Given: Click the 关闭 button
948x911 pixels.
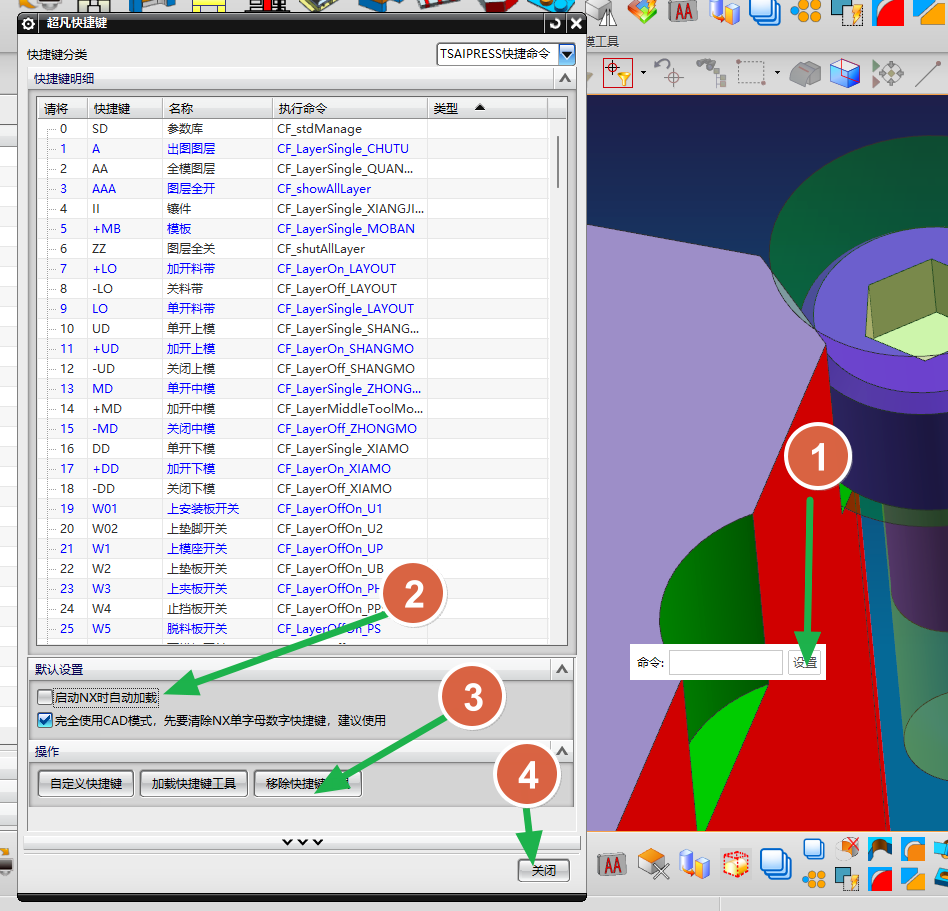Looking at the screenshot, I should (544, 870).
